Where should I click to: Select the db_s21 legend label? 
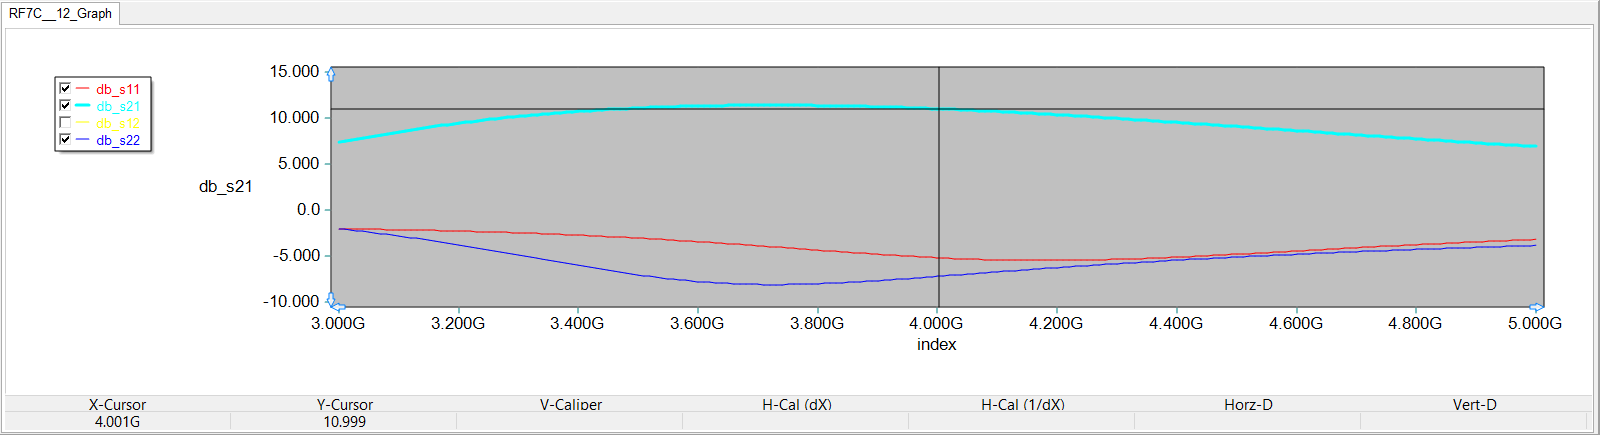pyautogui.click(x=118, y=106)
